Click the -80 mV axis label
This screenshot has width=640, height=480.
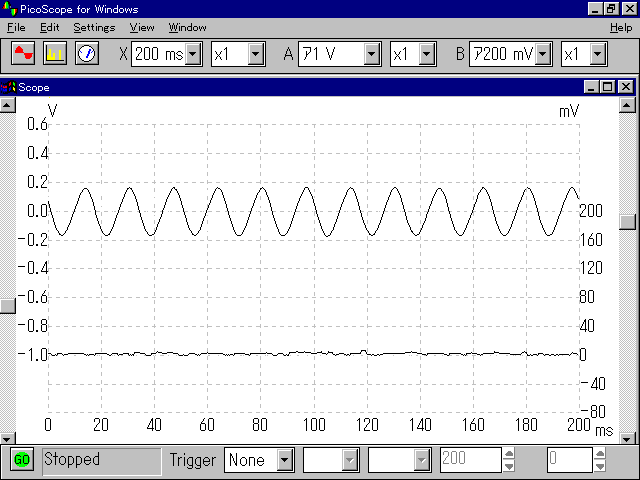[x=593, y=411]
